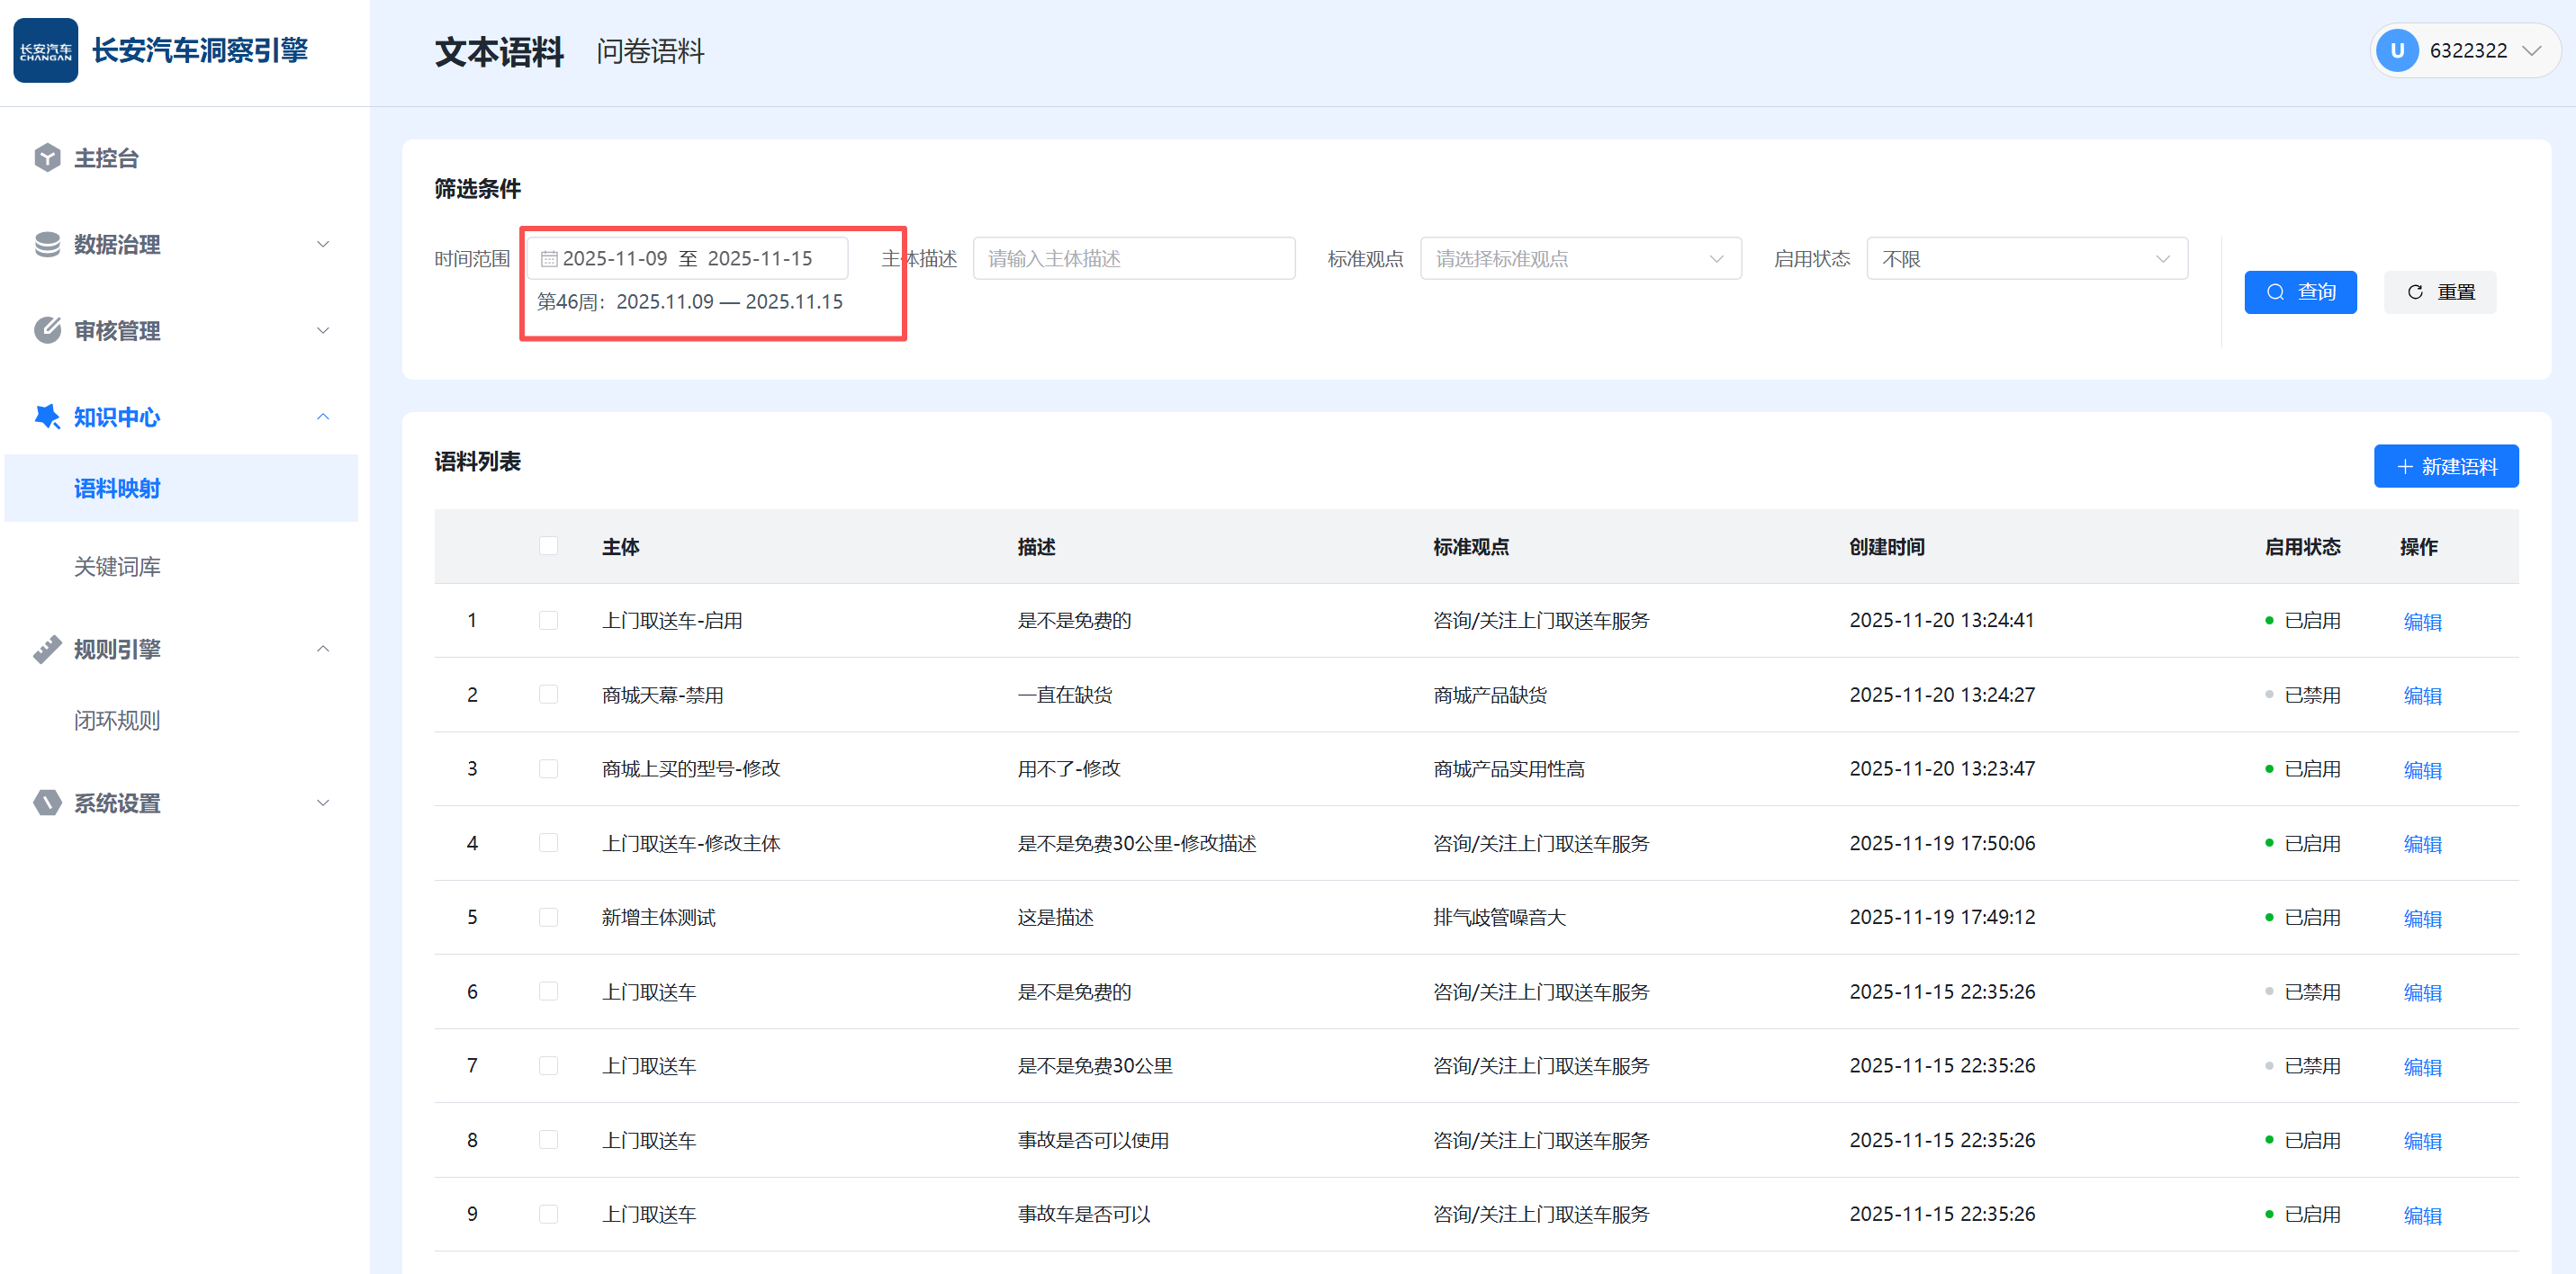The image size is (2576, 1274).
Task: Click the Changan logo icon
Action: point(45,50)
